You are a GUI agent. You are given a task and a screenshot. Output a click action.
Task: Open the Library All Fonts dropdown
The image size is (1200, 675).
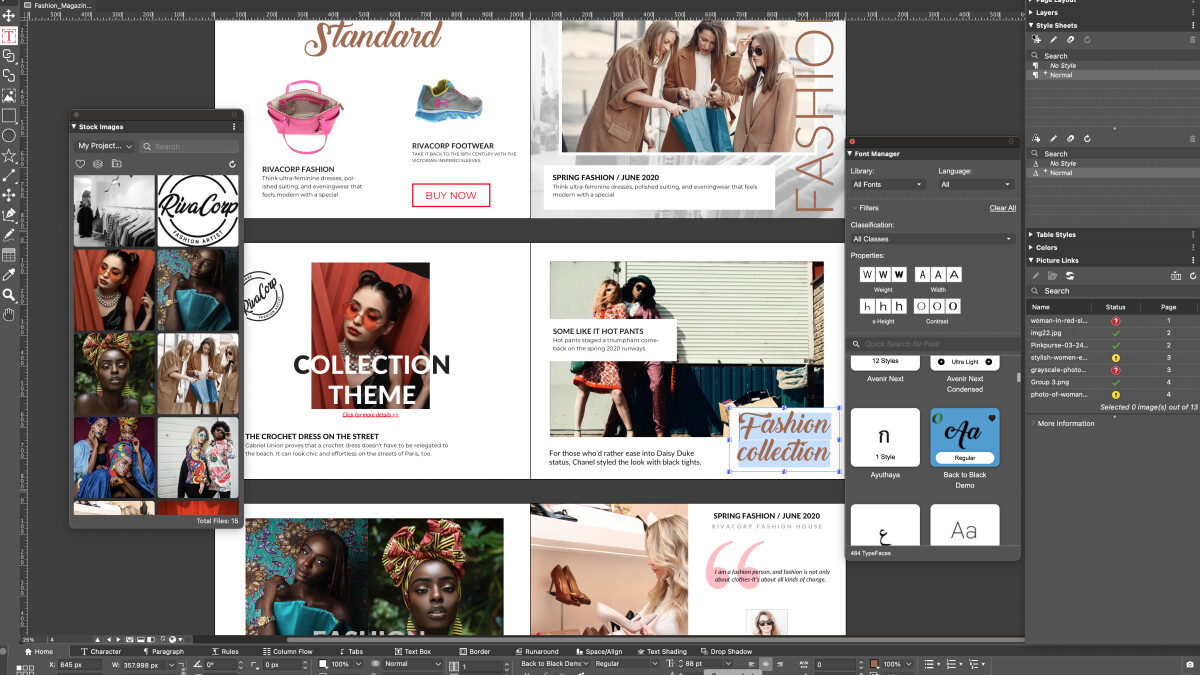(888, 184)
